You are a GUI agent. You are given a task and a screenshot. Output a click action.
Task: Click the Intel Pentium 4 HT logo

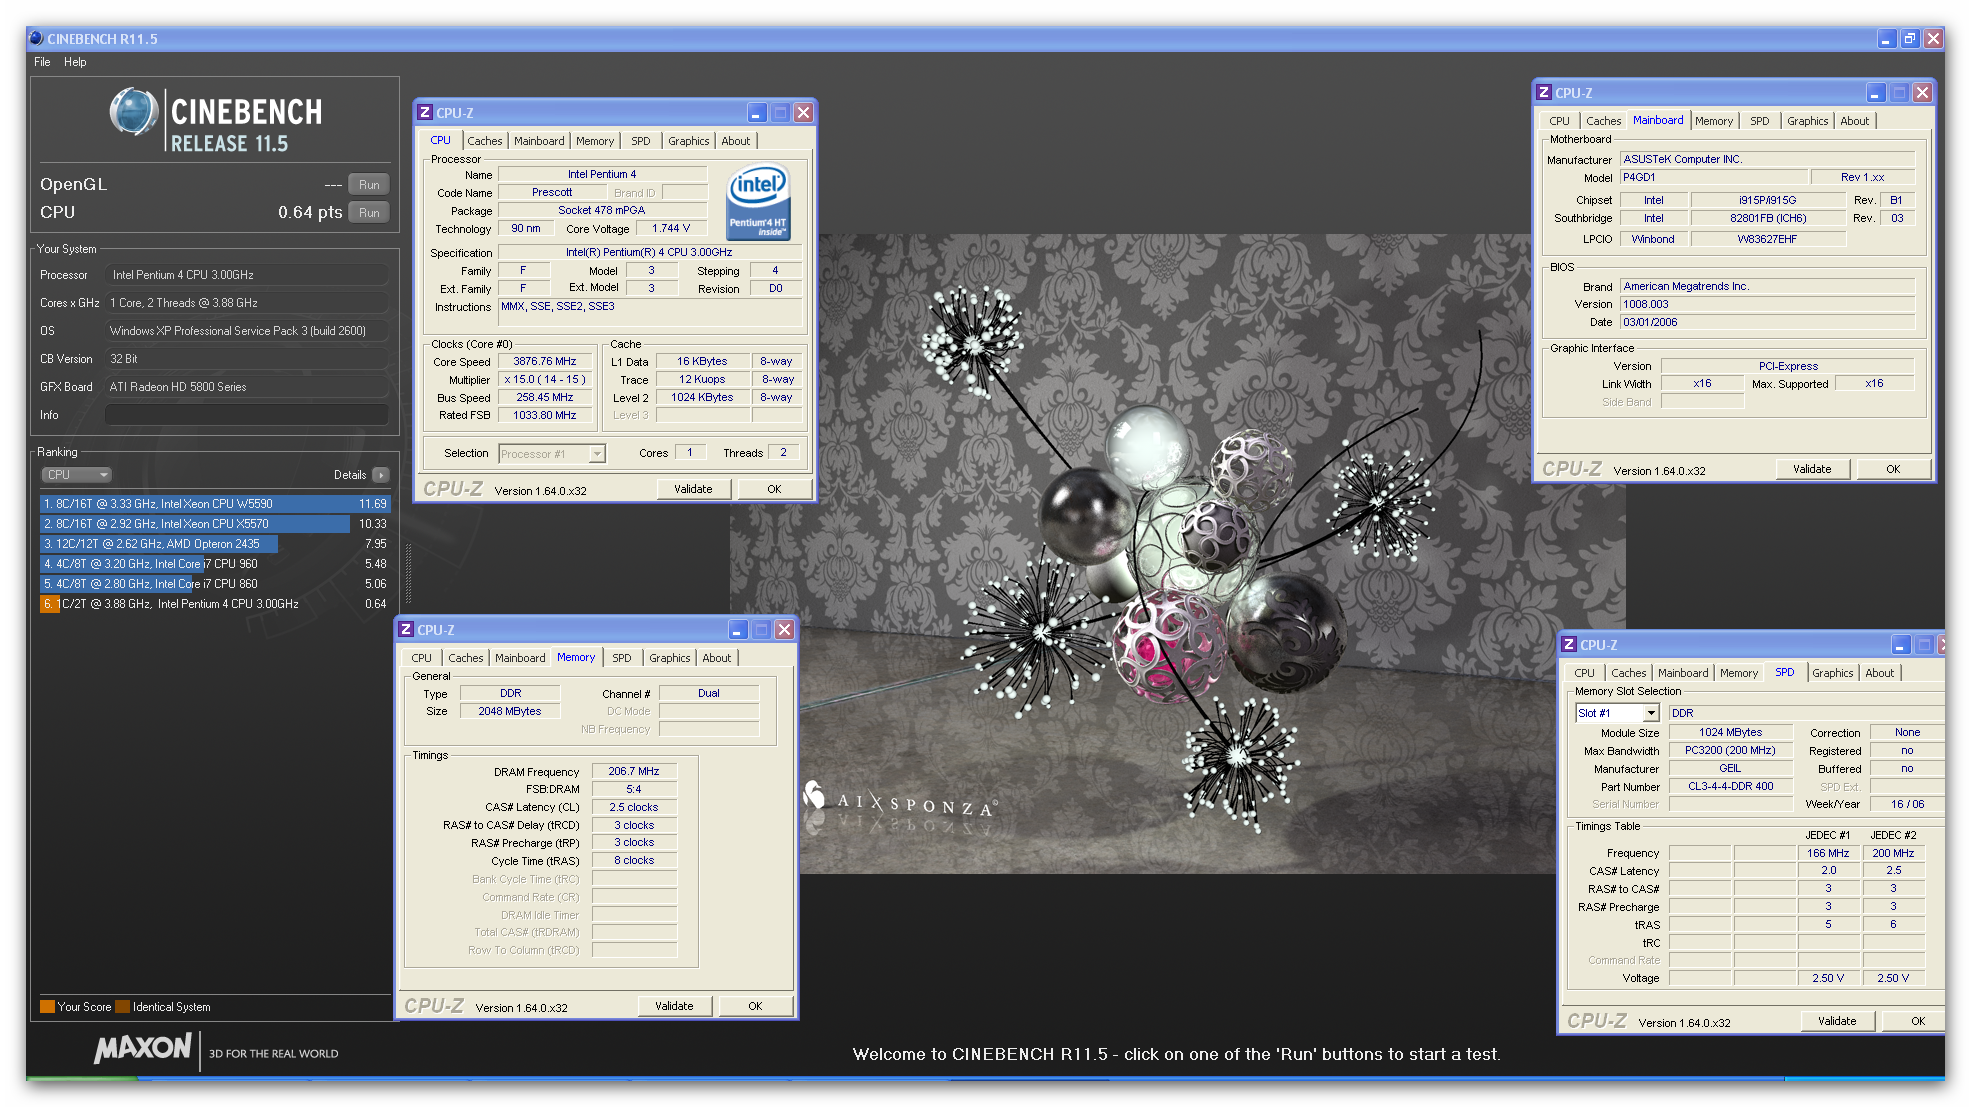tap(758, 202)
